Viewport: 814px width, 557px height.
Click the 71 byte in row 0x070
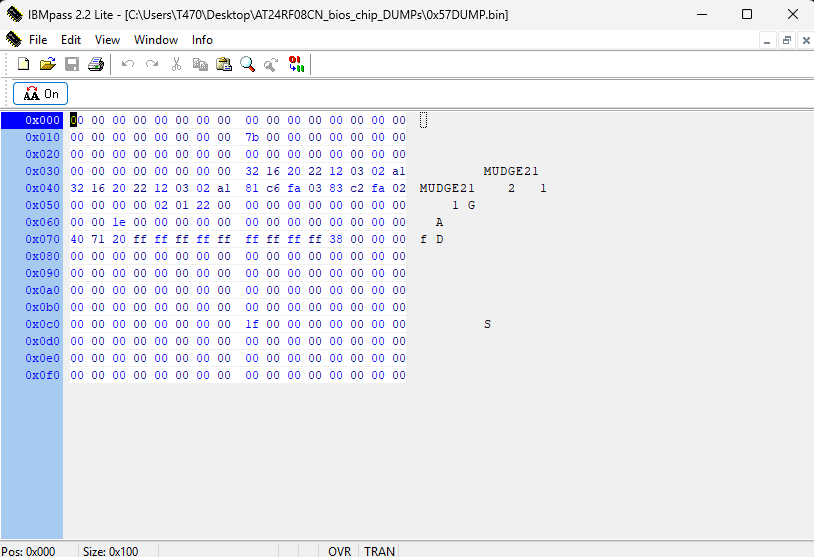[x=98, y=239]
